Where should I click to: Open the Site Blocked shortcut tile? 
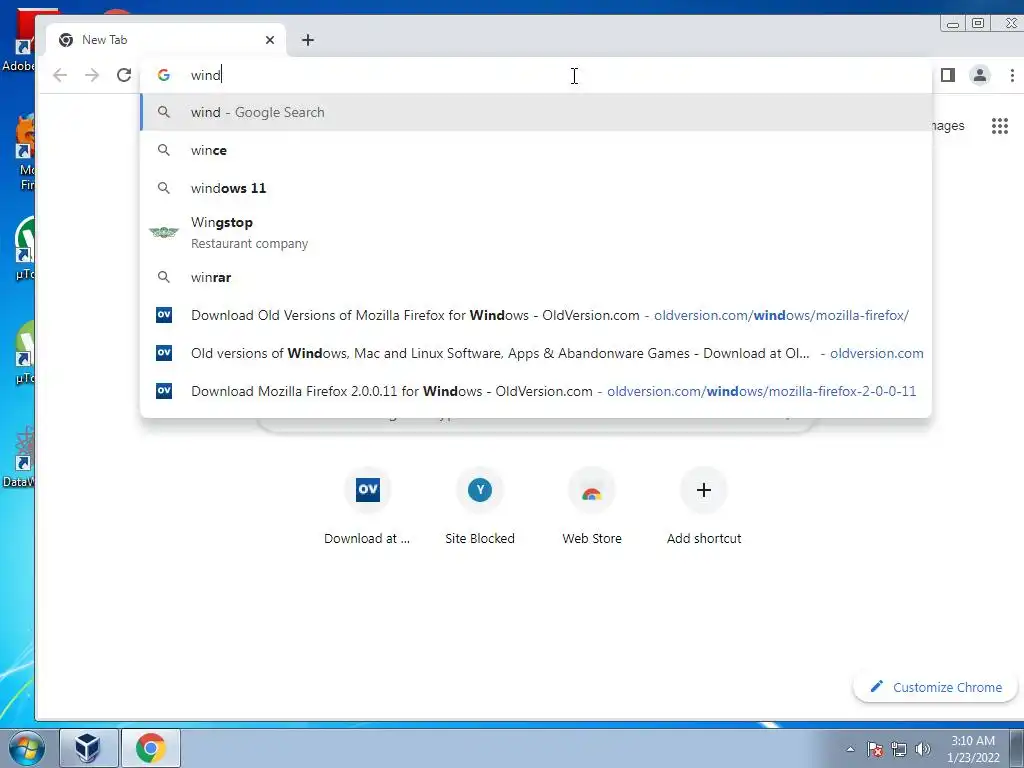pyautogui.click(x=480, y=507)
